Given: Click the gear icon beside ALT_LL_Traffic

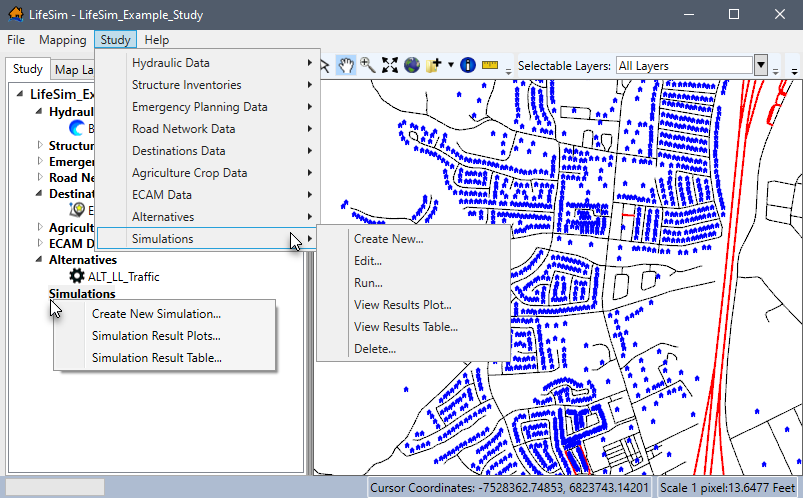Looking at the screenshot, I should click(77, 276).
